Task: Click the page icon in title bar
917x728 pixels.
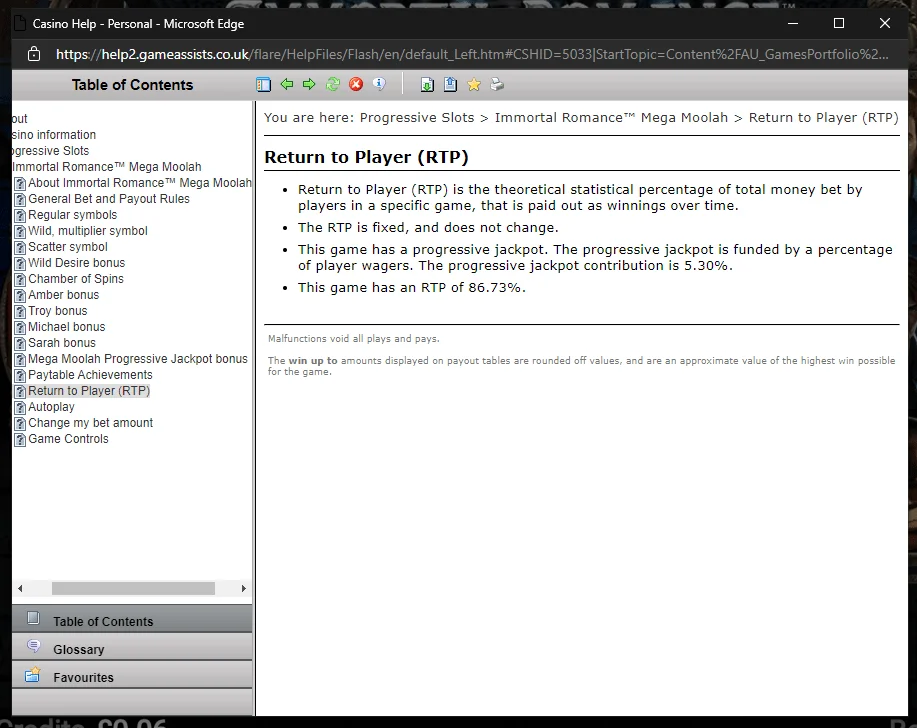Action: tap(20, 24)
